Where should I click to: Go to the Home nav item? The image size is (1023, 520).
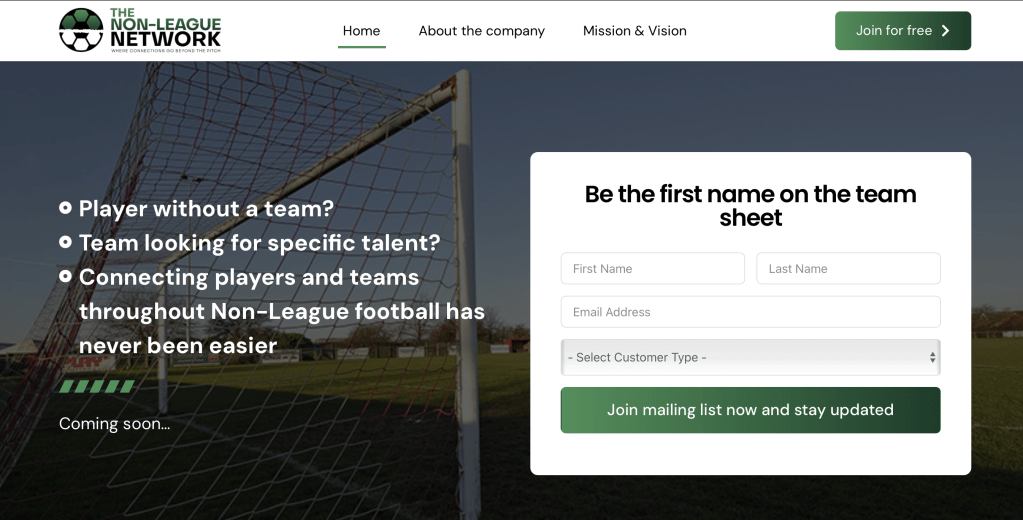coord(361,31)
